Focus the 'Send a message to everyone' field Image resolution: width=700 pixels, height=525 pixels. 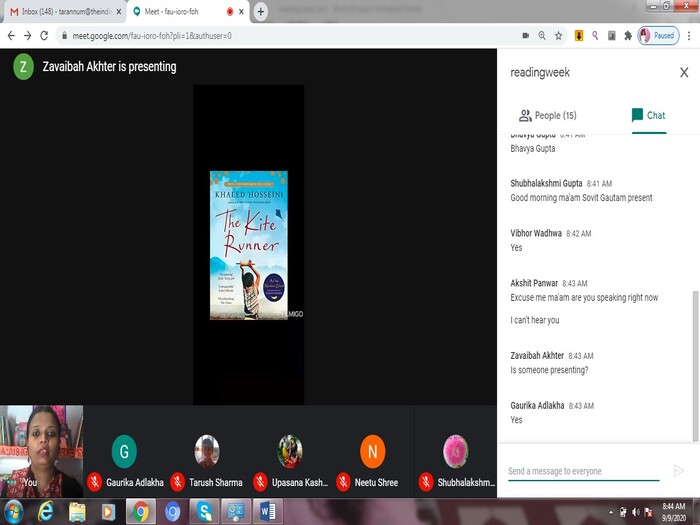(583, 471)
